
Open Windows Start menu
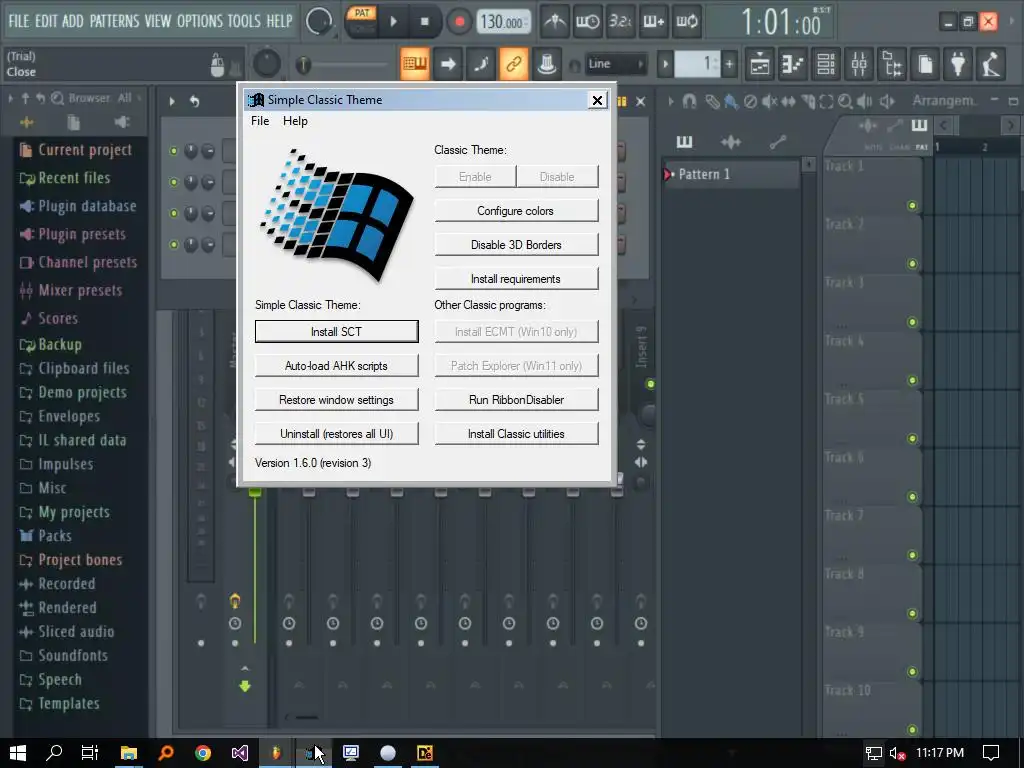(x=18, y=753)
